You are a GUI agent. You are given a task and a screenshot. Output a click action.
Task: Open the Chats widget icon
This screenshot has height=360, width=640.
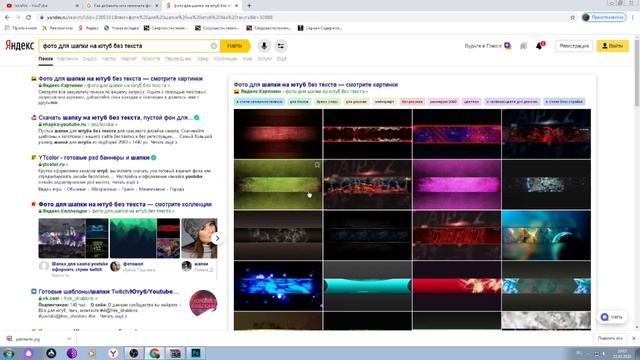click(604, 317)
